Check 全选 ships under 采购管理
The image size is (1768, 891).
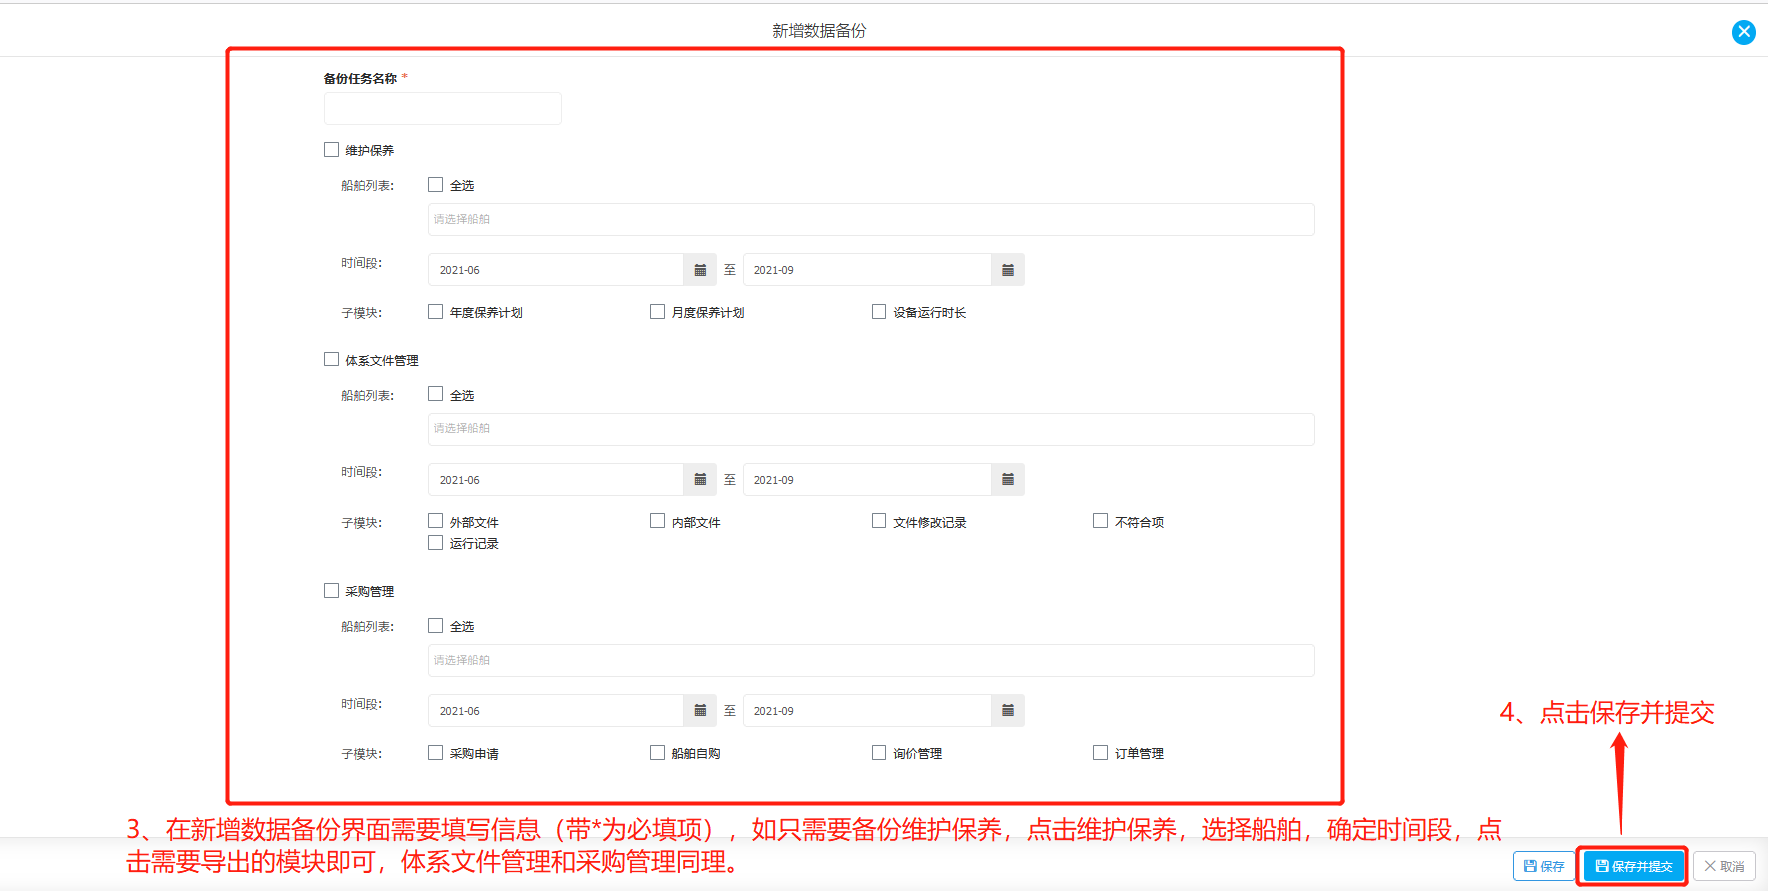pyautogui.click(x=435, y=626)
